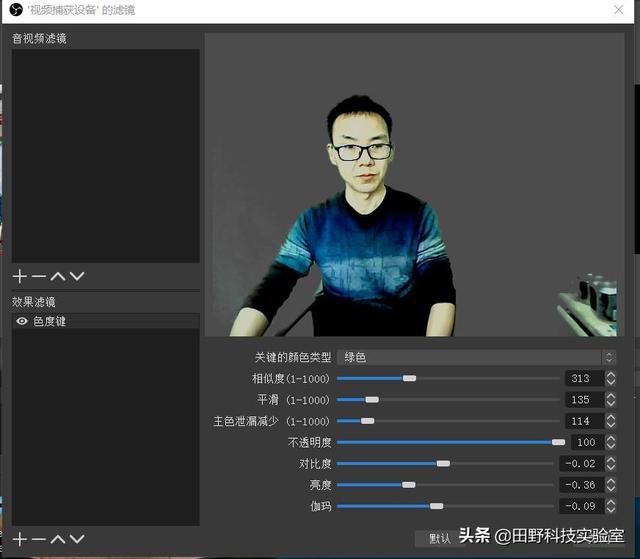Add a new effect filter with plus icon
640x559 pixels.
pyautogui.click(x=19, y=539)
